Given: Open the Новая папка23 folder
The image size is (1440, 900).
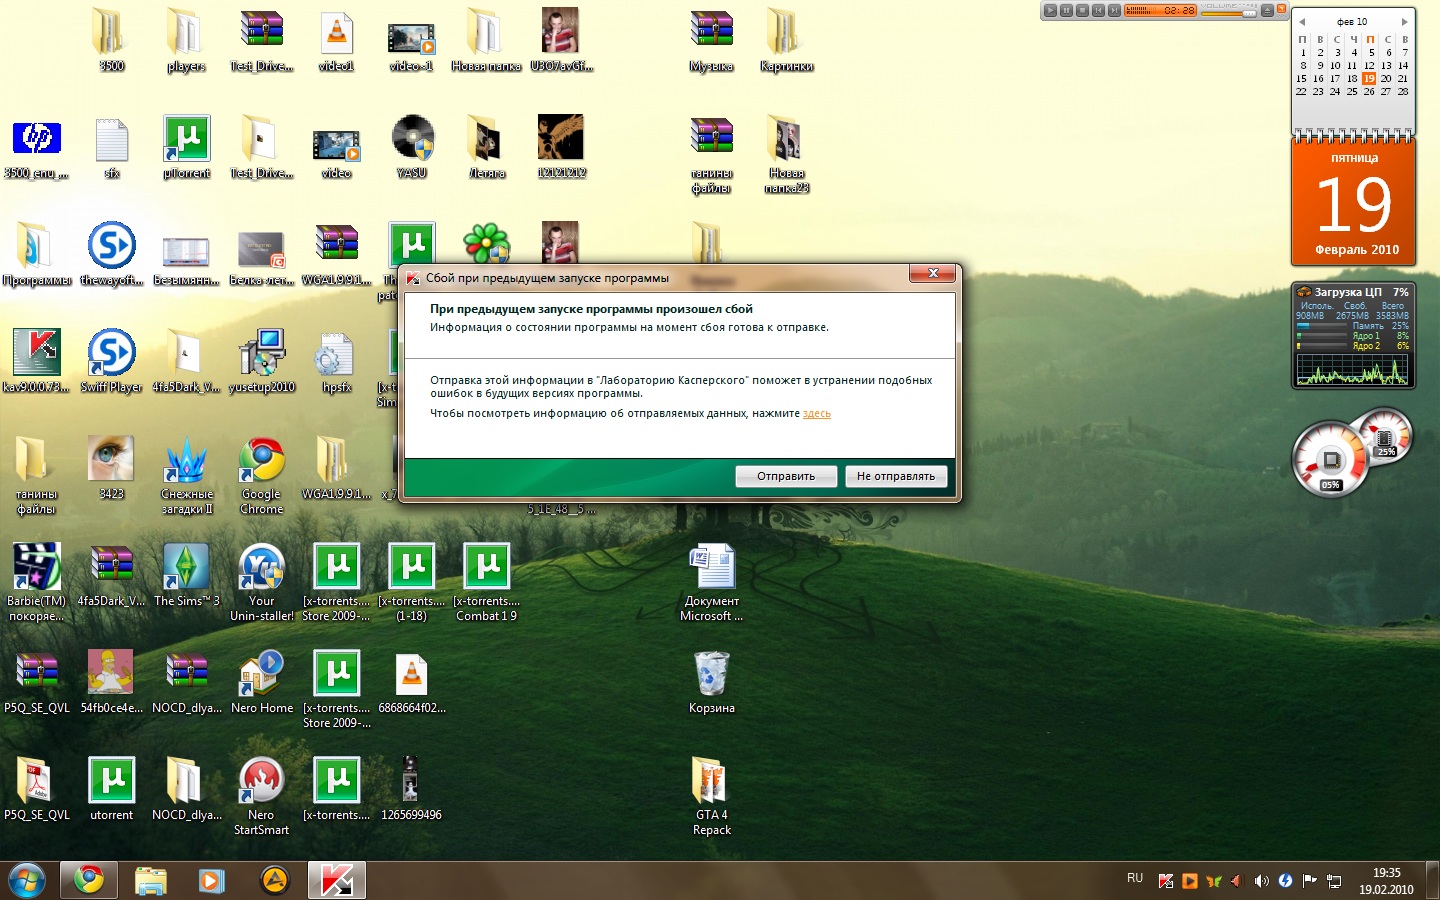Looking at the screenshot, I should (786, 154).
